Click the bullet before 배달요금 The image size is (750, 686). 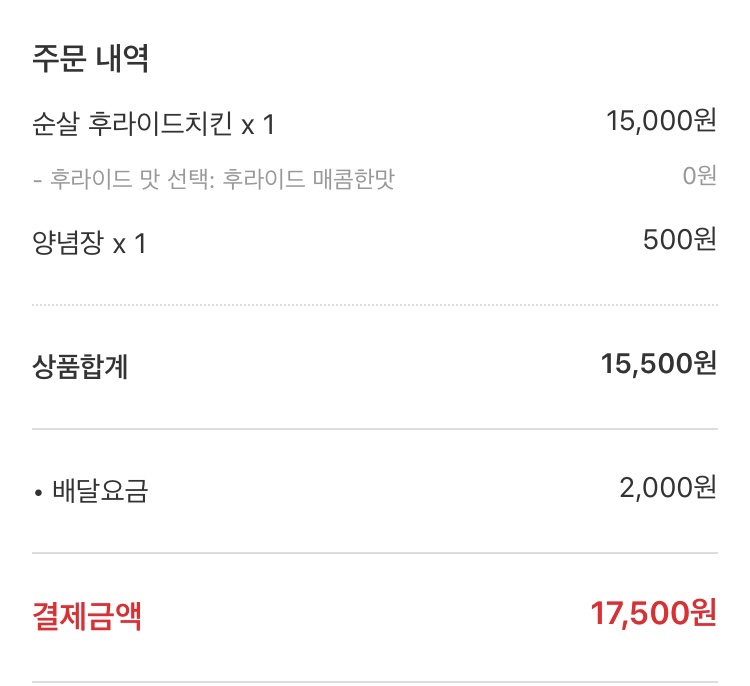pos(38,493)
